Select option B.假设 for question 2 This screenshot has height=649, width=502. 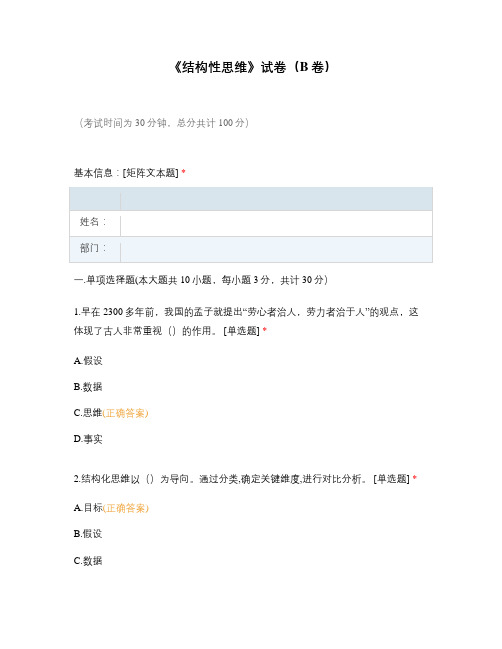click(88, 534)
